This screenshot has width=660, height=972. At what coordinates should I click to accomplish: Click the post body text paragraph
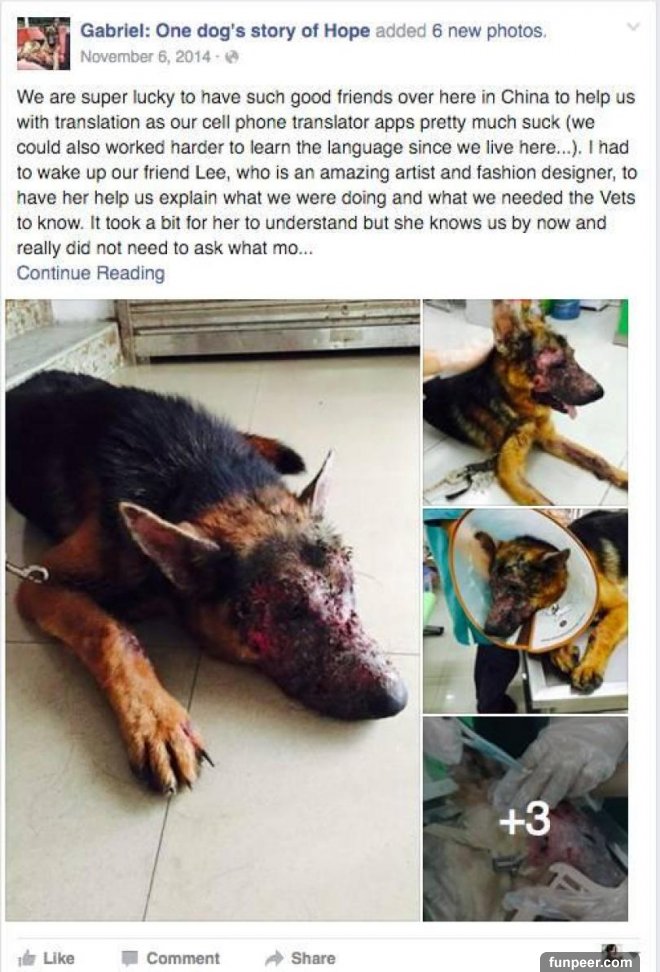tap(327, 173)
